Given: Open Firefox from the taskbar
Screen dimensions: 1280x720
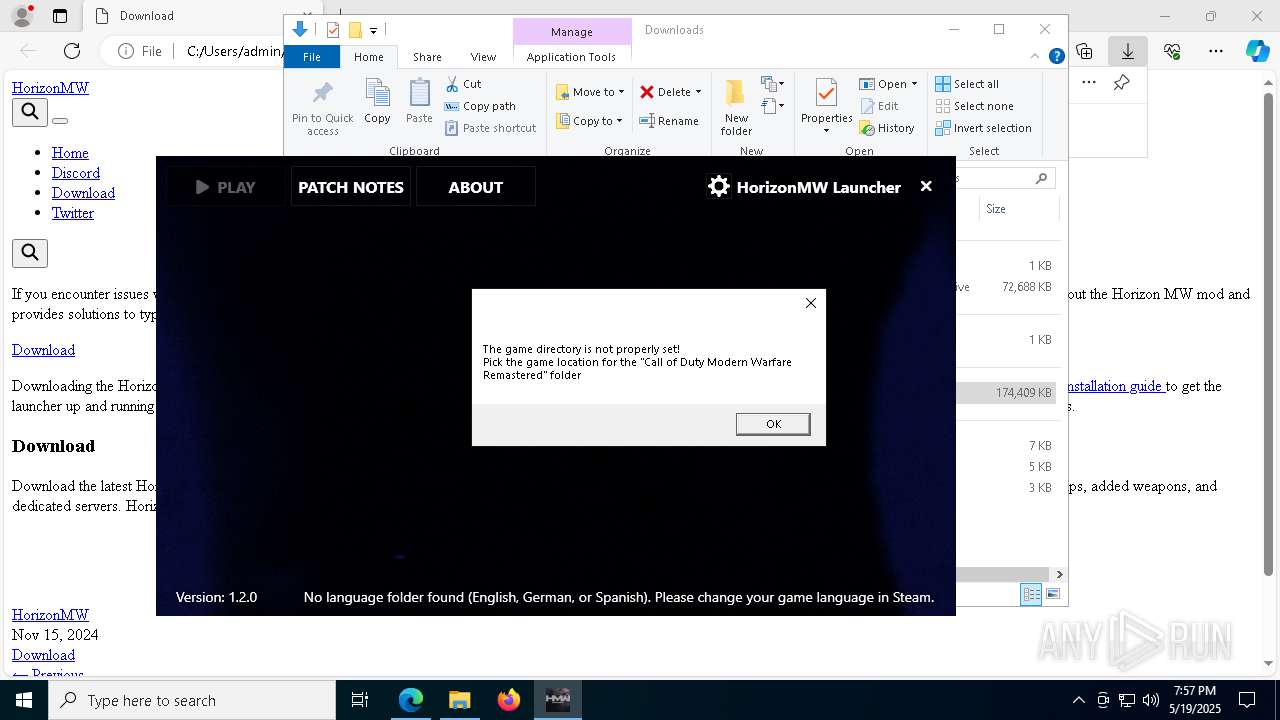Looking at the screenshot, I should pyautogui.click(x=508, y=700).
